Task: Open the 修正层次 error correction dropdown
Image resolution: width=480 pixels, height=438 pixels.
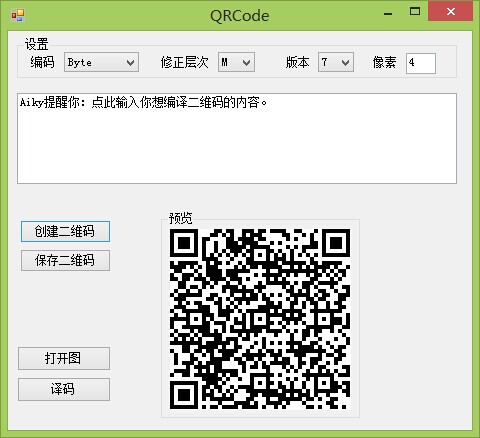Action: 236,62
